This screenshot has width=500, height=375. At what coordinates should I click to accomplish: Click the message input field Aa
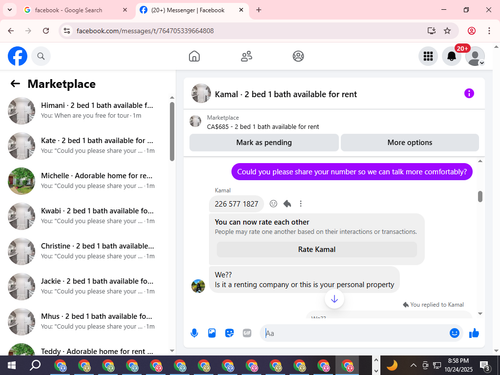coord(355,333)
